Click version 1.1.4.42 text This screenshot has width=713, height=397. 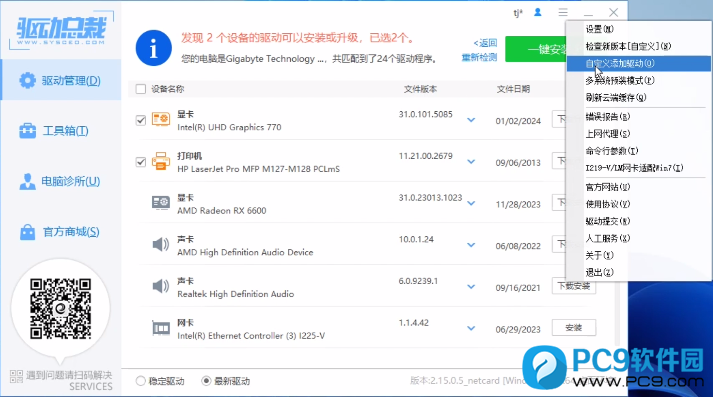tap(414, 323)
